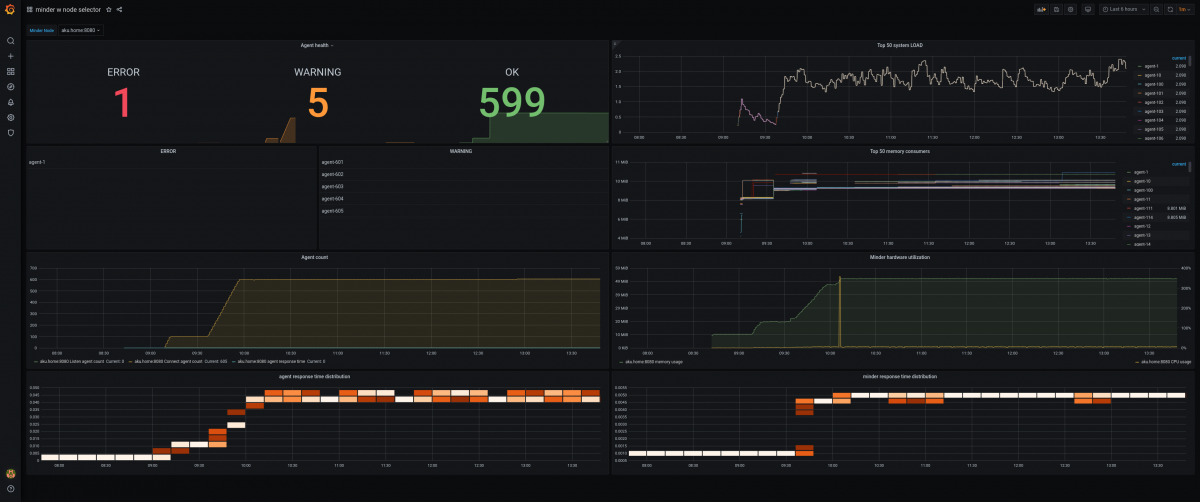Screen dimensions: 1200x502
Task: Click the Create plus icon in sidebar
Action: tap(10, 56)
